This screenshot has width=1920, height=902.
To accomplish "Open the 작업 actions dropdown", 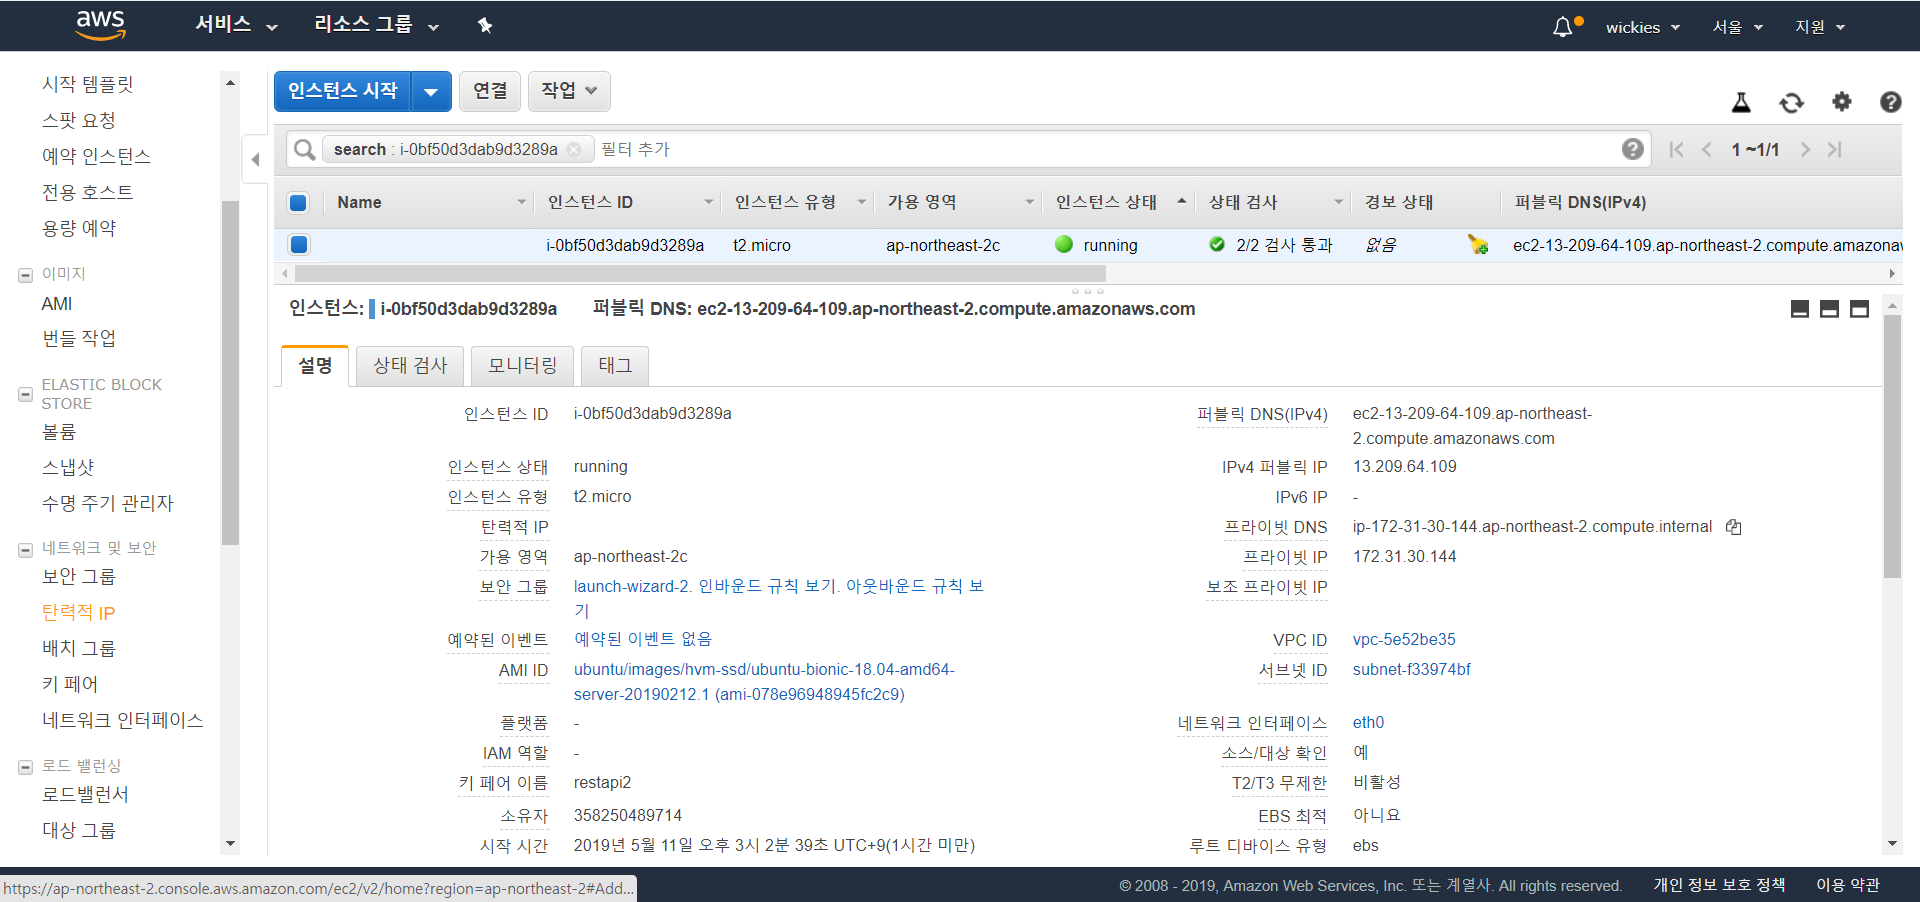I will coord(569,91).
